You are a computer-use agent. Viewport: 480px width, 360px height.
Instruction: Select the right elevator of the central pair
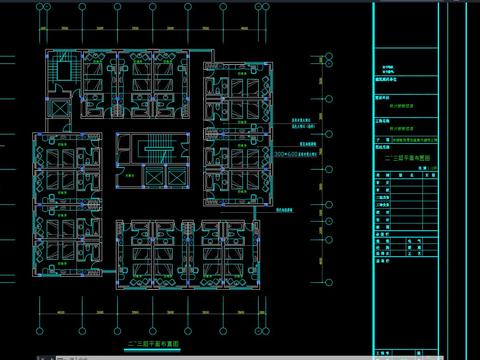(x=176, y=176)
